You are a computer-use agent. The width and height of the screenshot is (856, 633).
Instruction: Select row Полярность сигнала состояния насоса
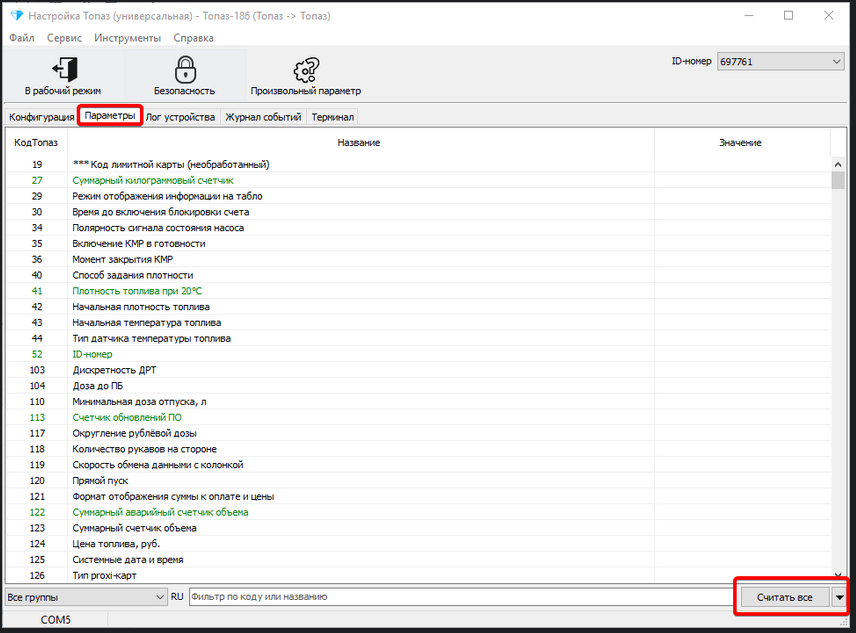coord(418,228)
